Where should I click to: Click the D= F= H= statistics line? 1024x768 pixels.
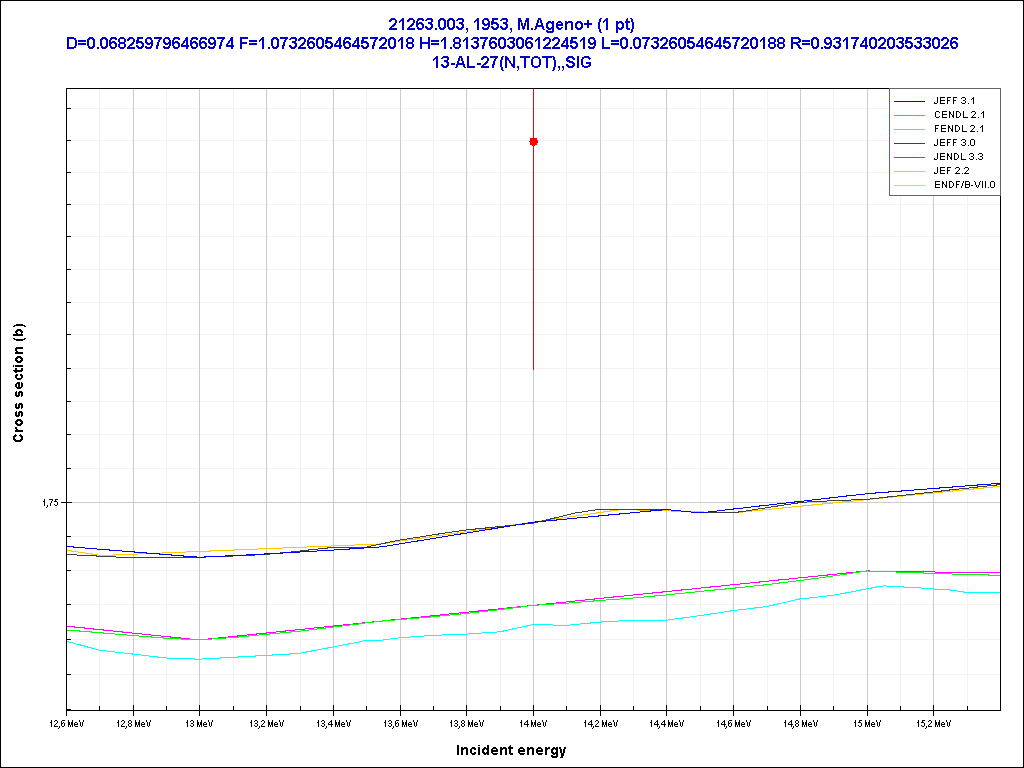pyautogui.click(x=511, y=43)
